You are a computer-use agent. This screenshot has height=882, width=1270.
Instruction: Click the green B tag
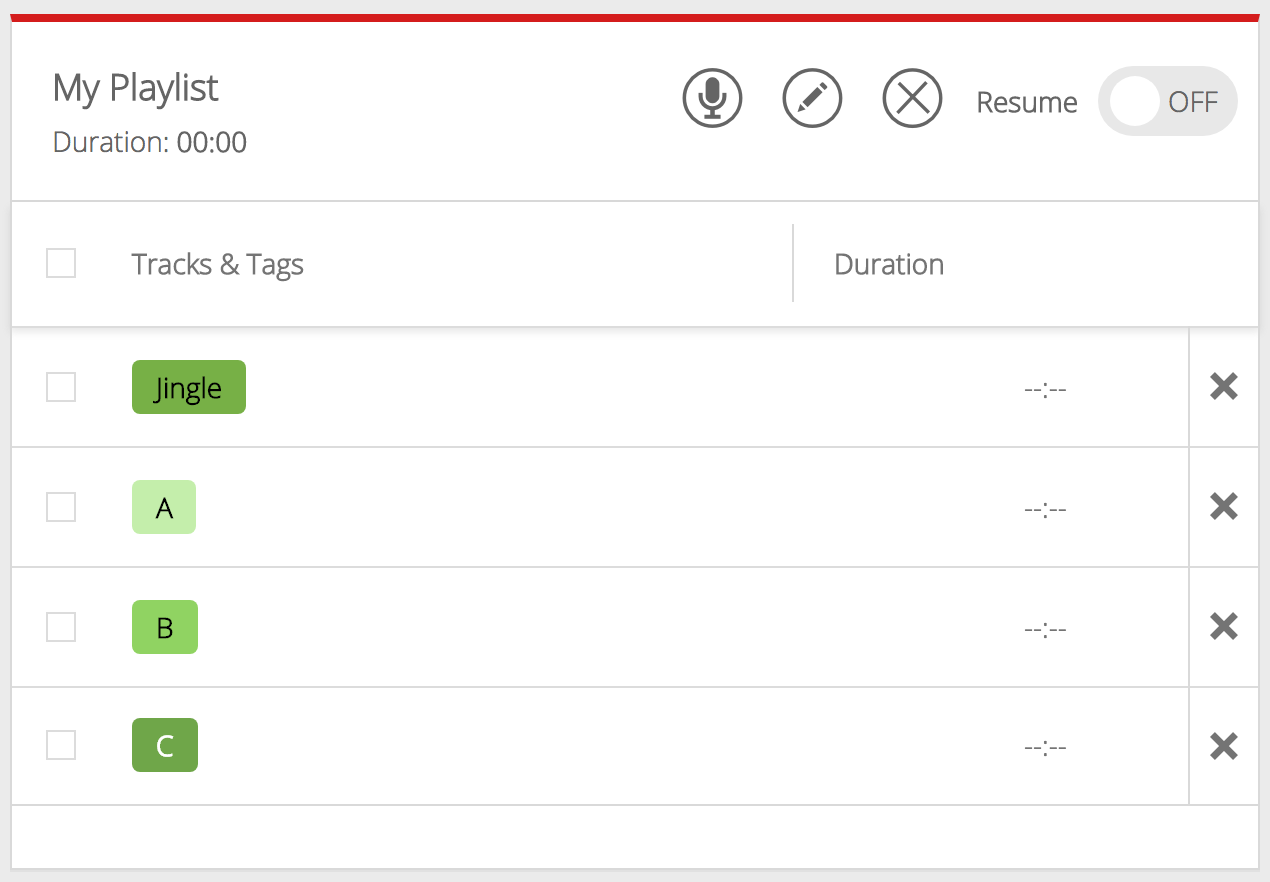pyautogui.click(x=165, y=627)
